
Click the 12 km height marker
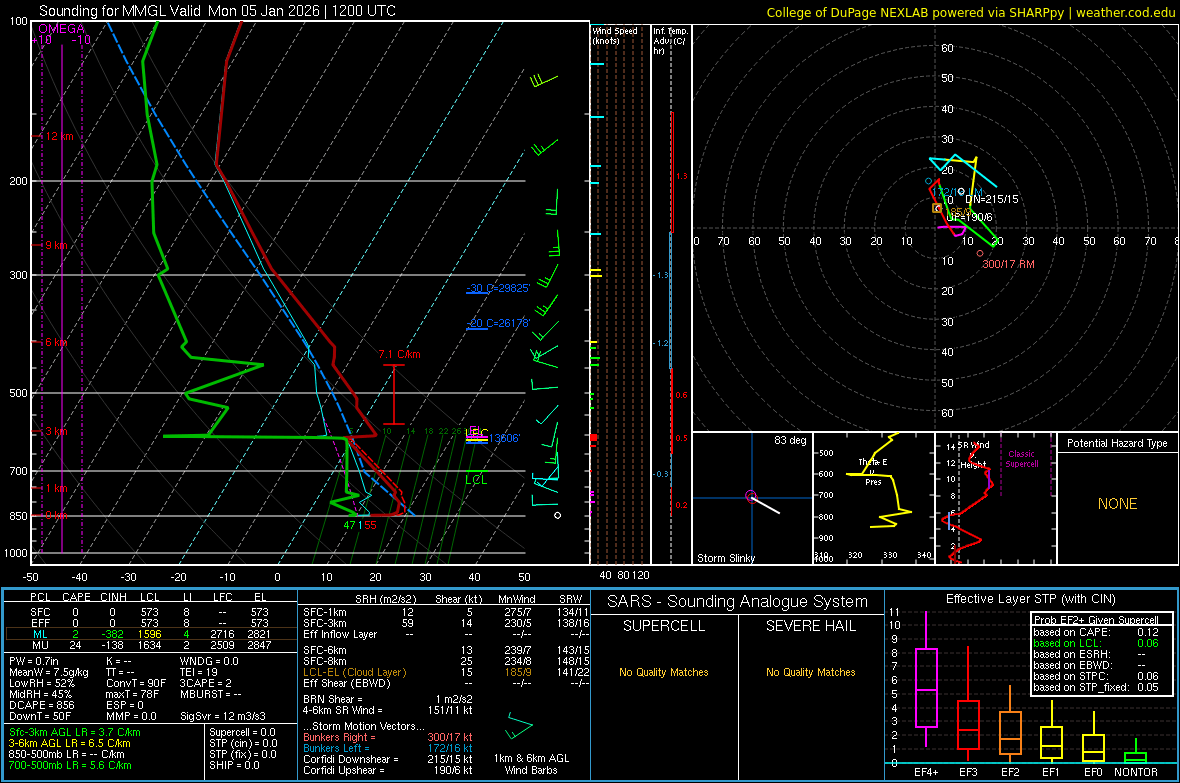[57, 136]
